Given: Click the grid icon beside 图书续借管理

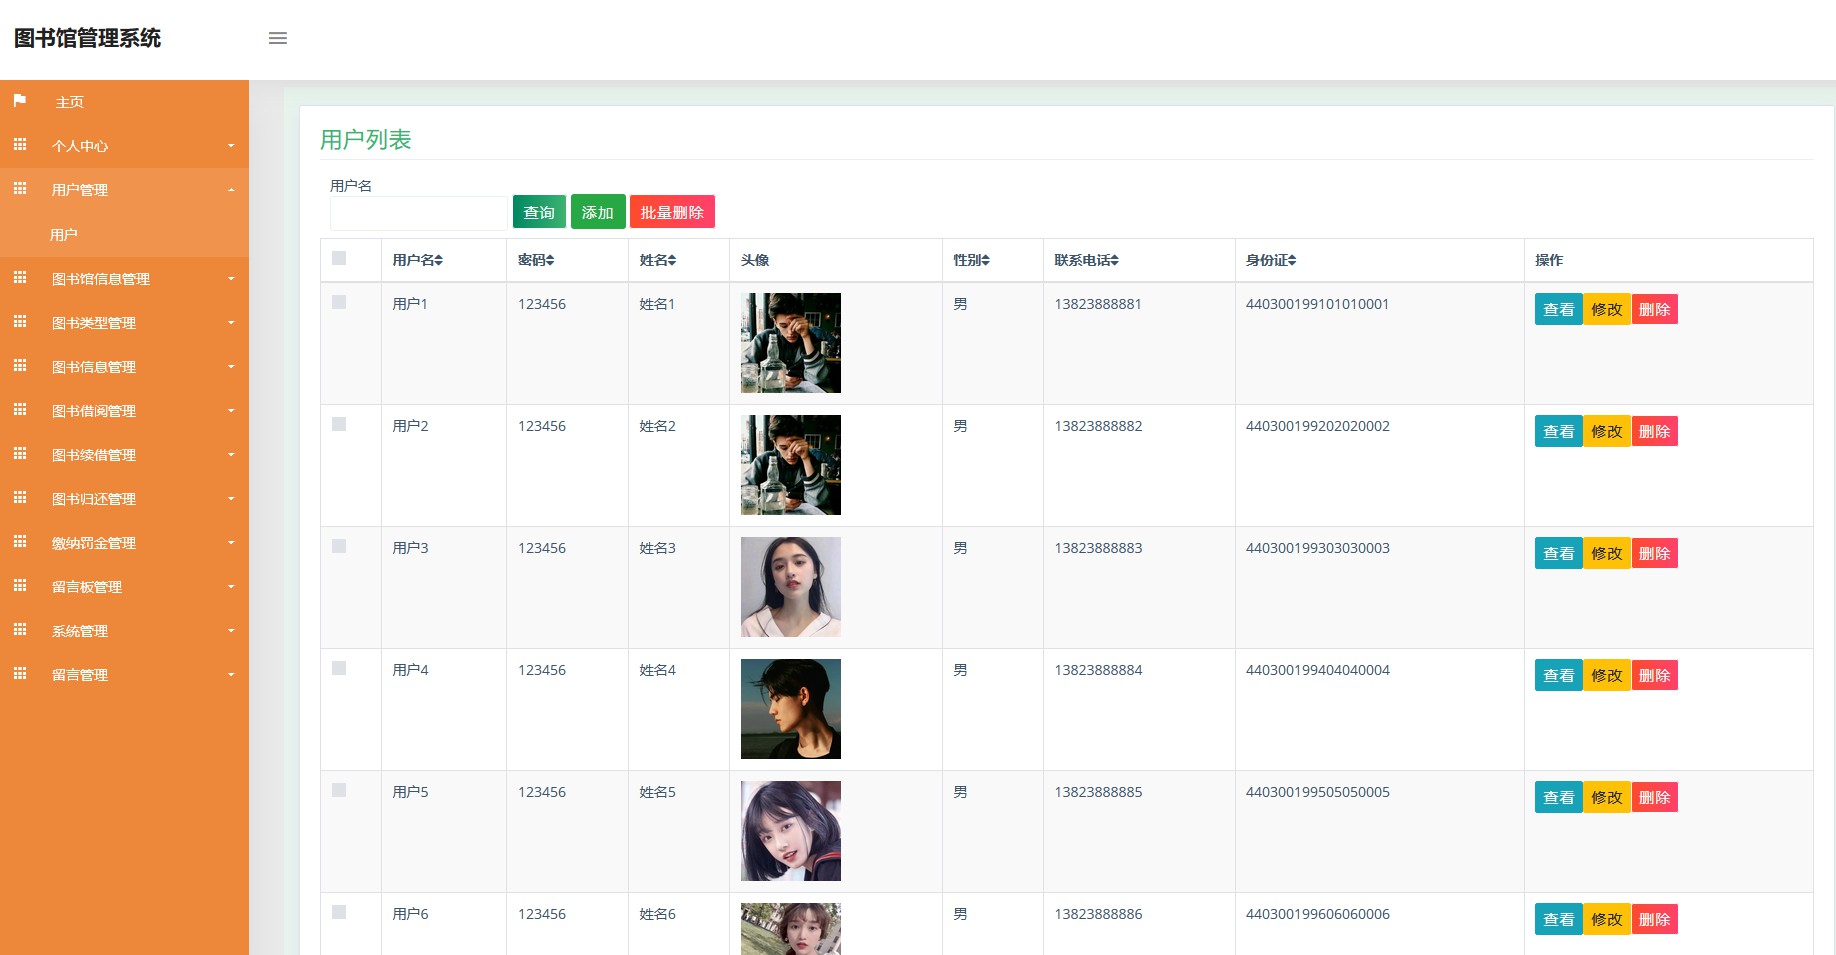Looking at the screenshot, I should click(x=20, y=454).
